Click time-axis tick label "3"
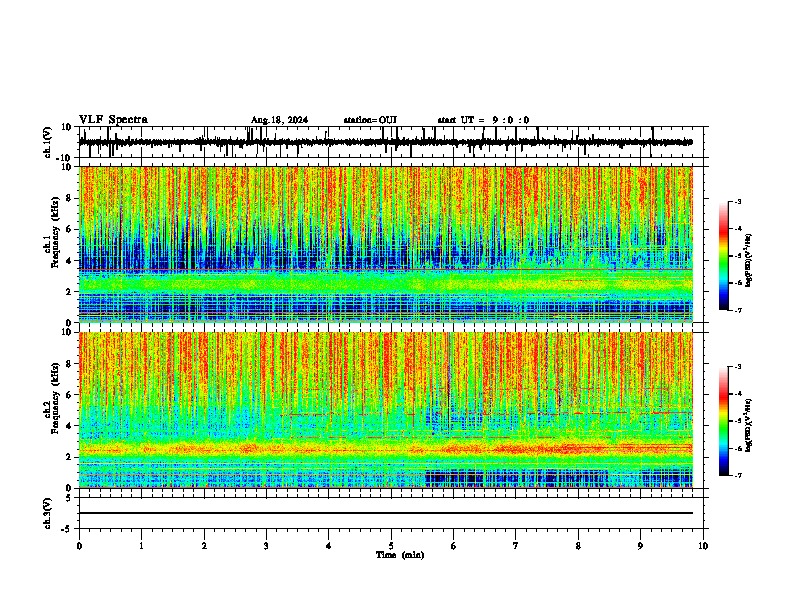 [266, 546]
